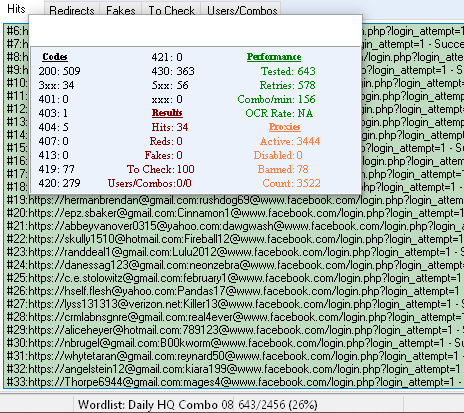Click the 'Banned: 78' proxies value
This screenshot has width=464, height=413.
pyautogui.click(x=283, y=169)
